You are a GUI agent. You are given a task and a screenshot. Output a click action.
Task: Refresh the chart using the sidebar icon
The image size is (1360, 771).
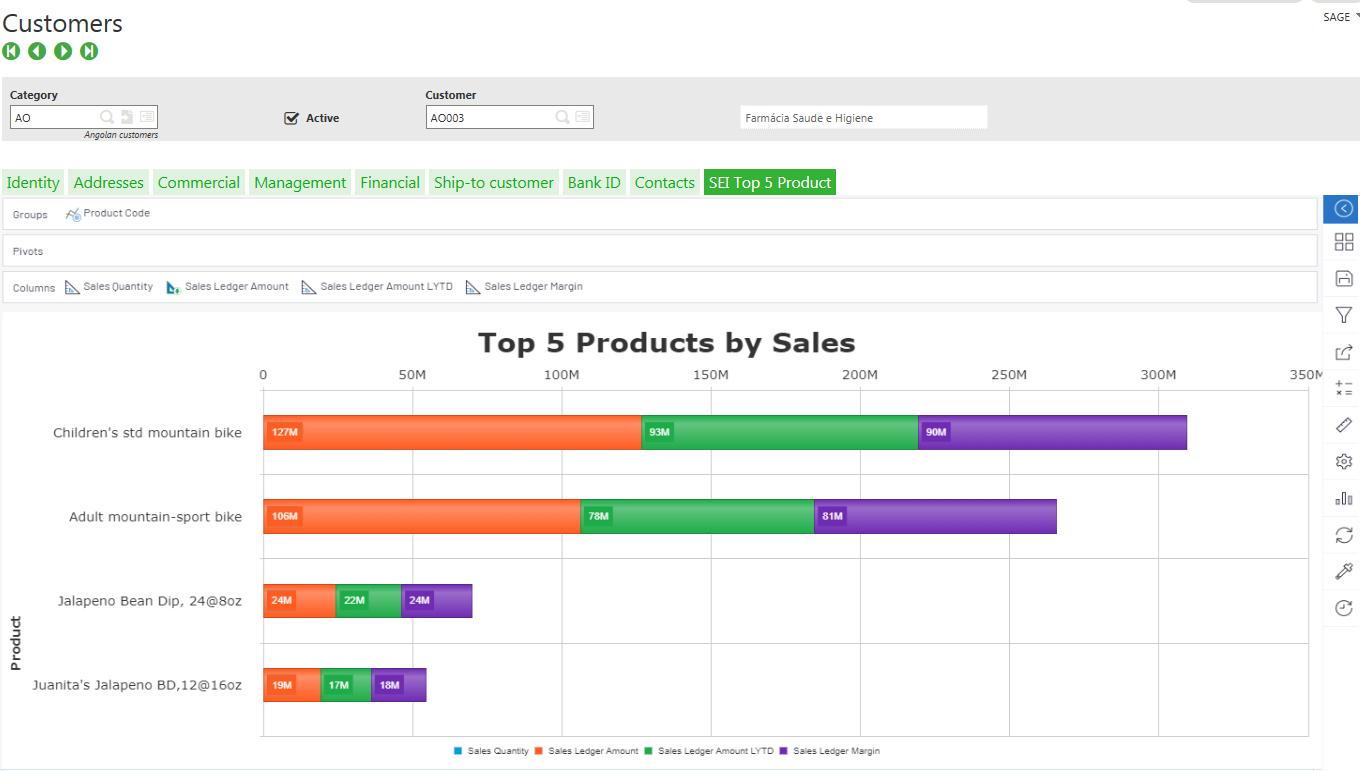pyautogui.click(x=1344, y=535)
